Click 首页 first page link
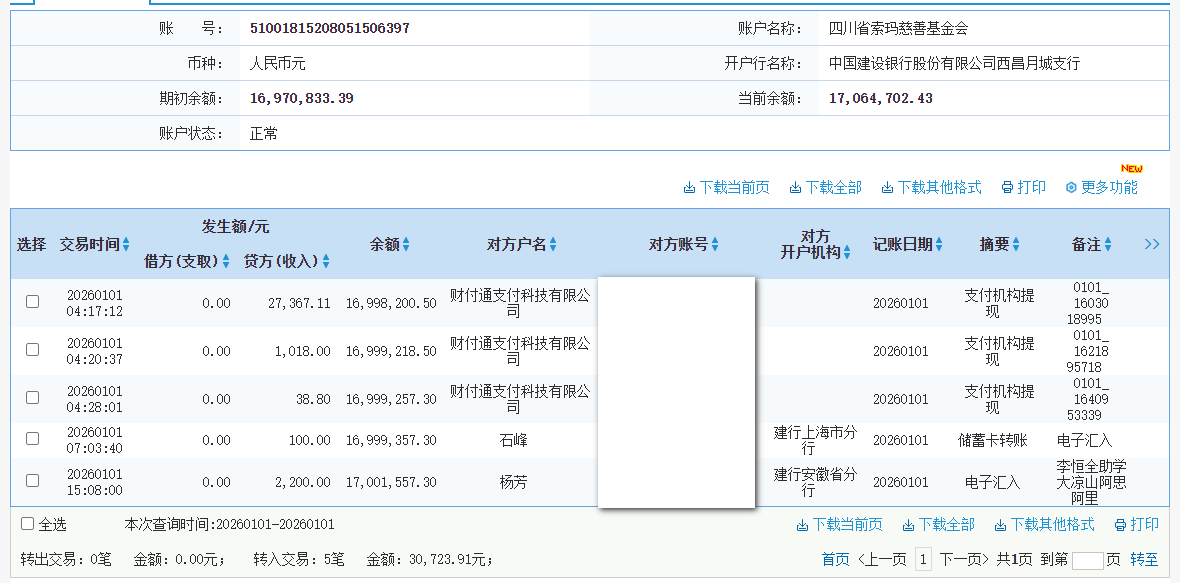The height and width of the screenshot is (583, 1180). (x=835, y=559)
